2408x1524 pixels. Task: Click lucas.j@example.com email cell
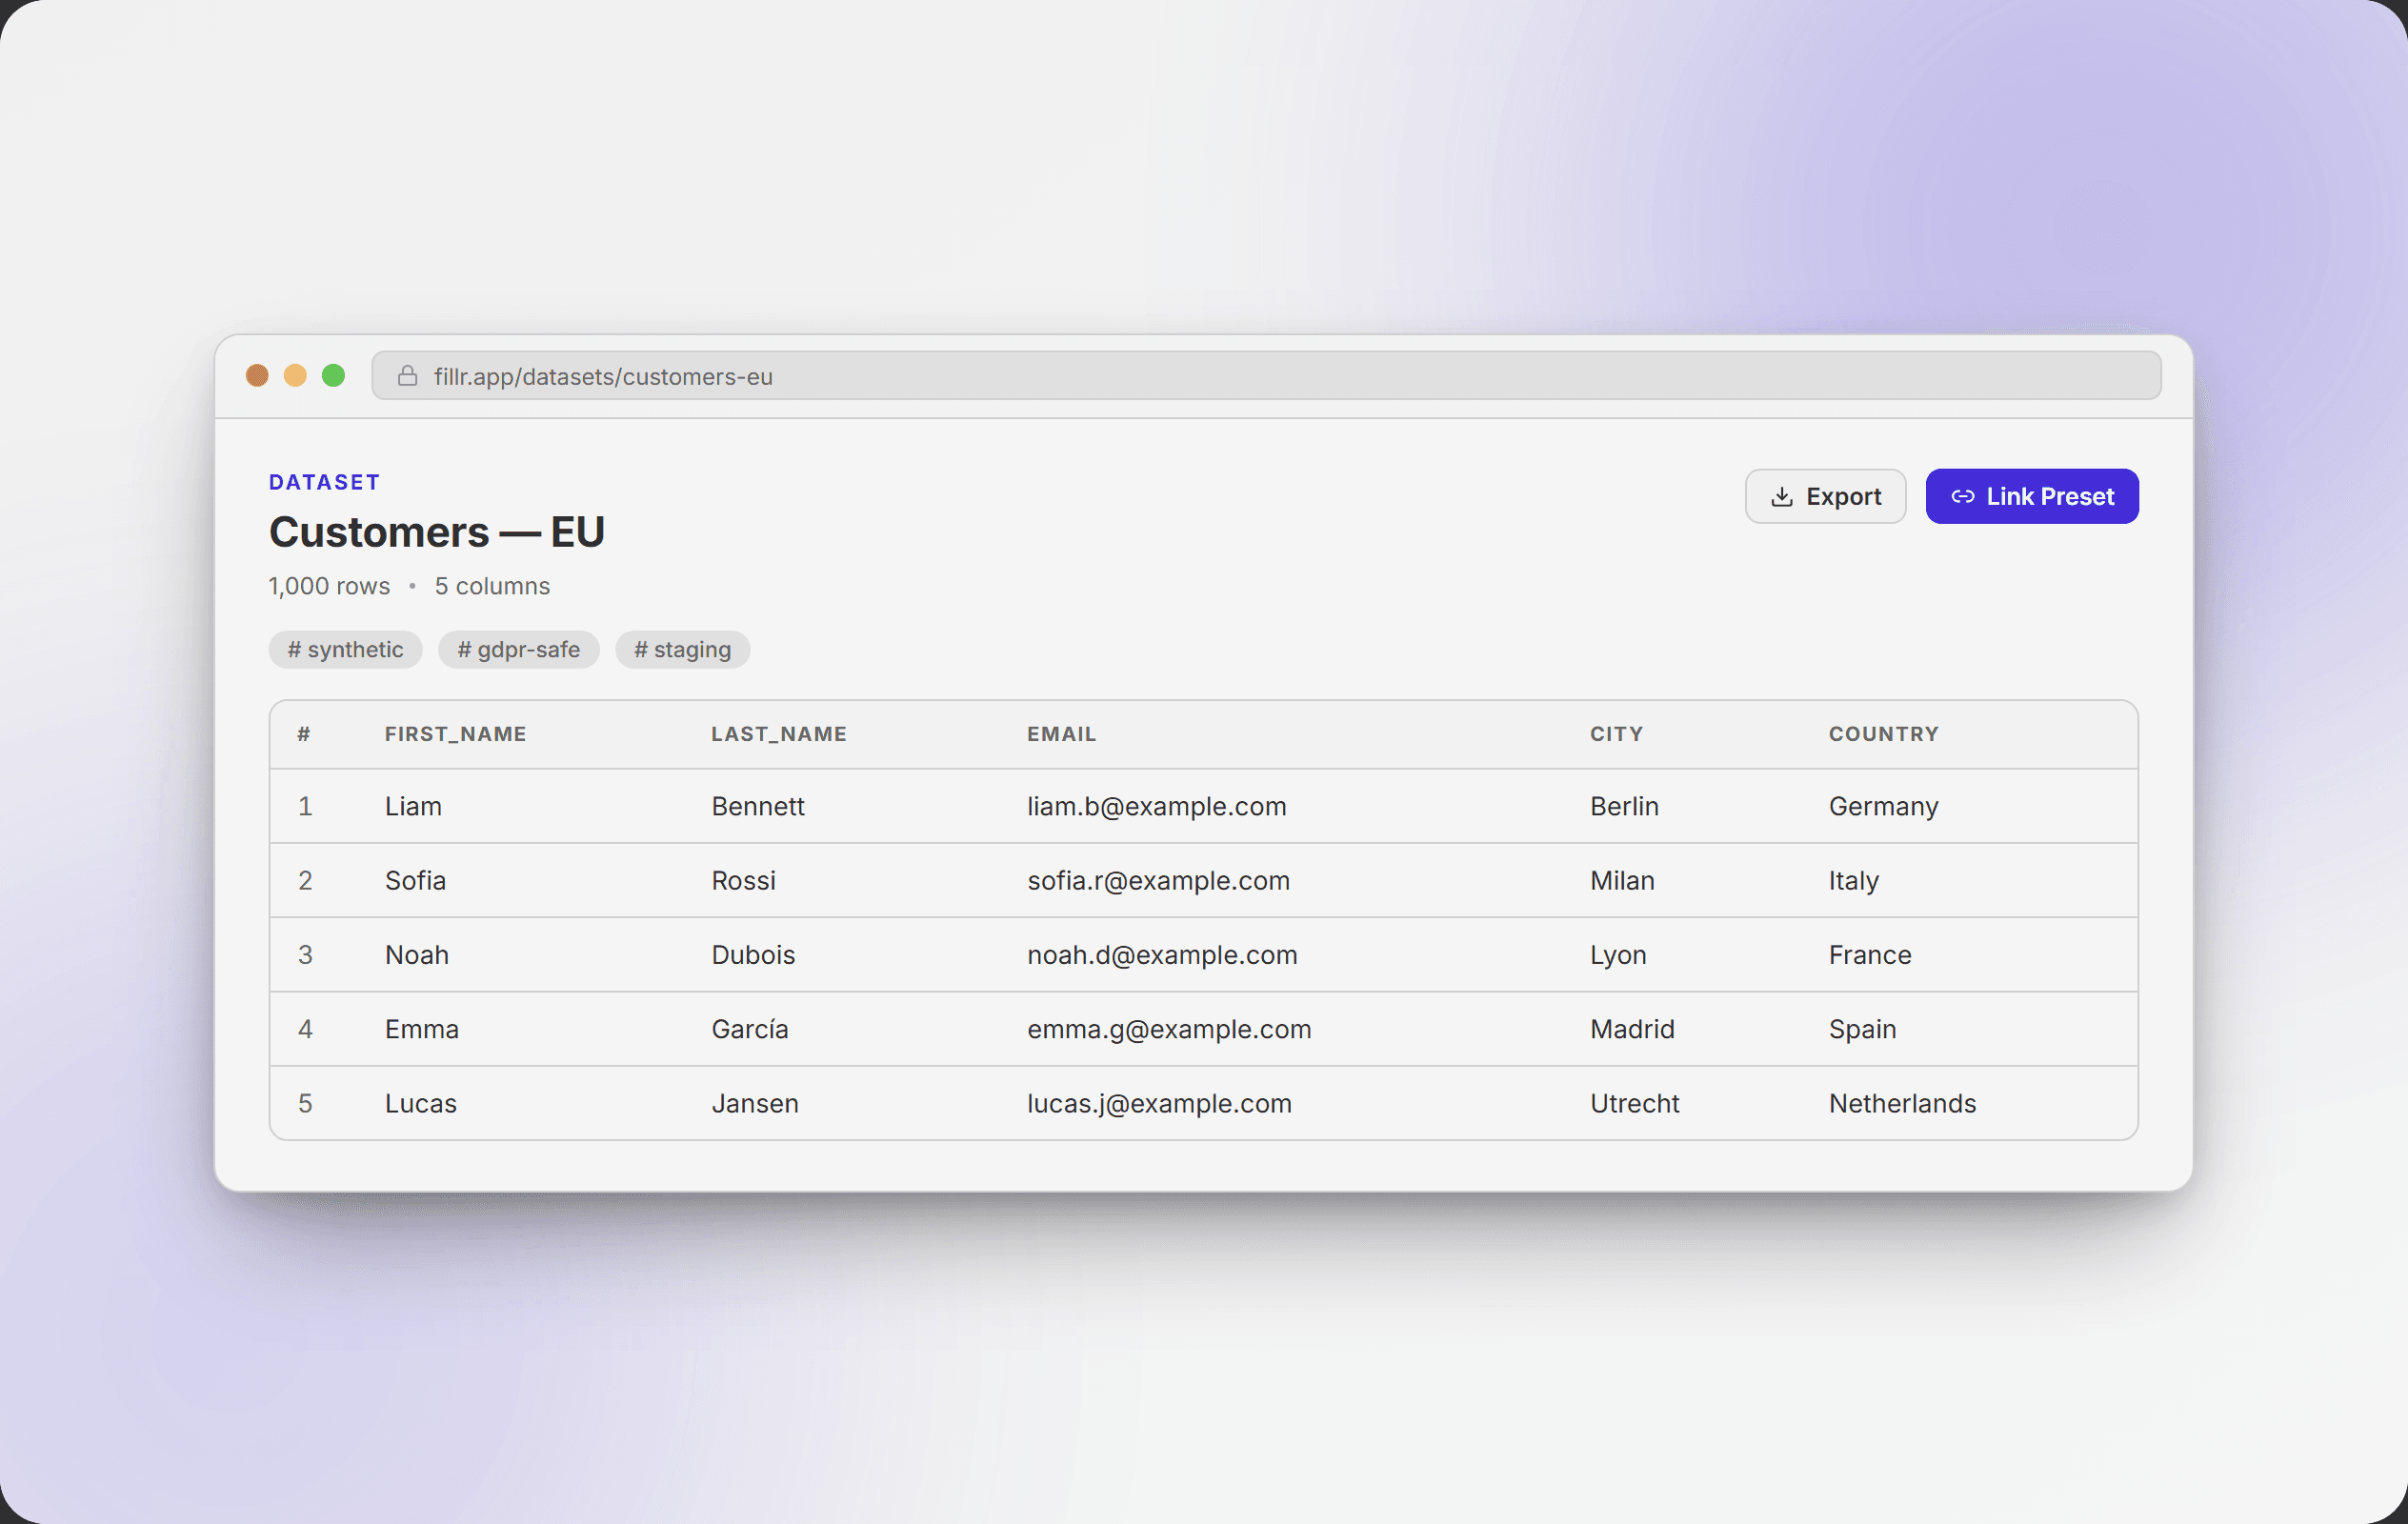click(x=1160, y=1103)
